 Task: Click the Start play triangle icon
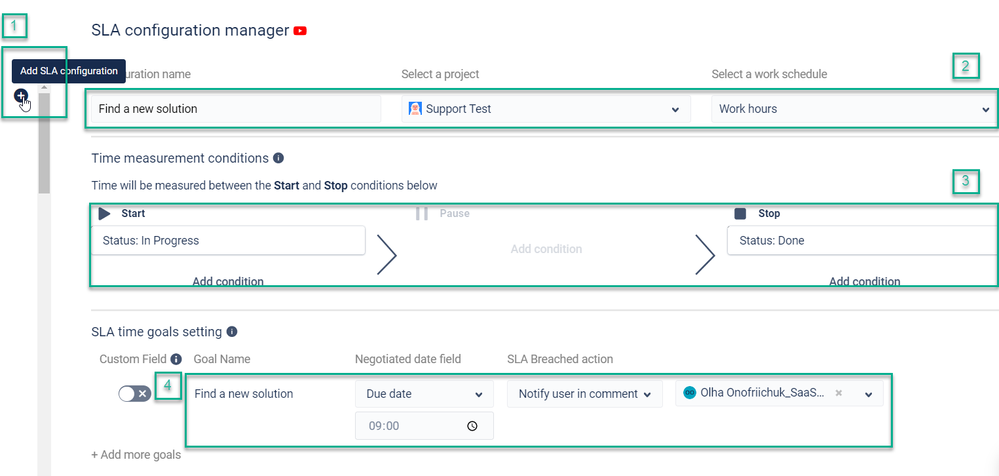click(x=104, y=214)
